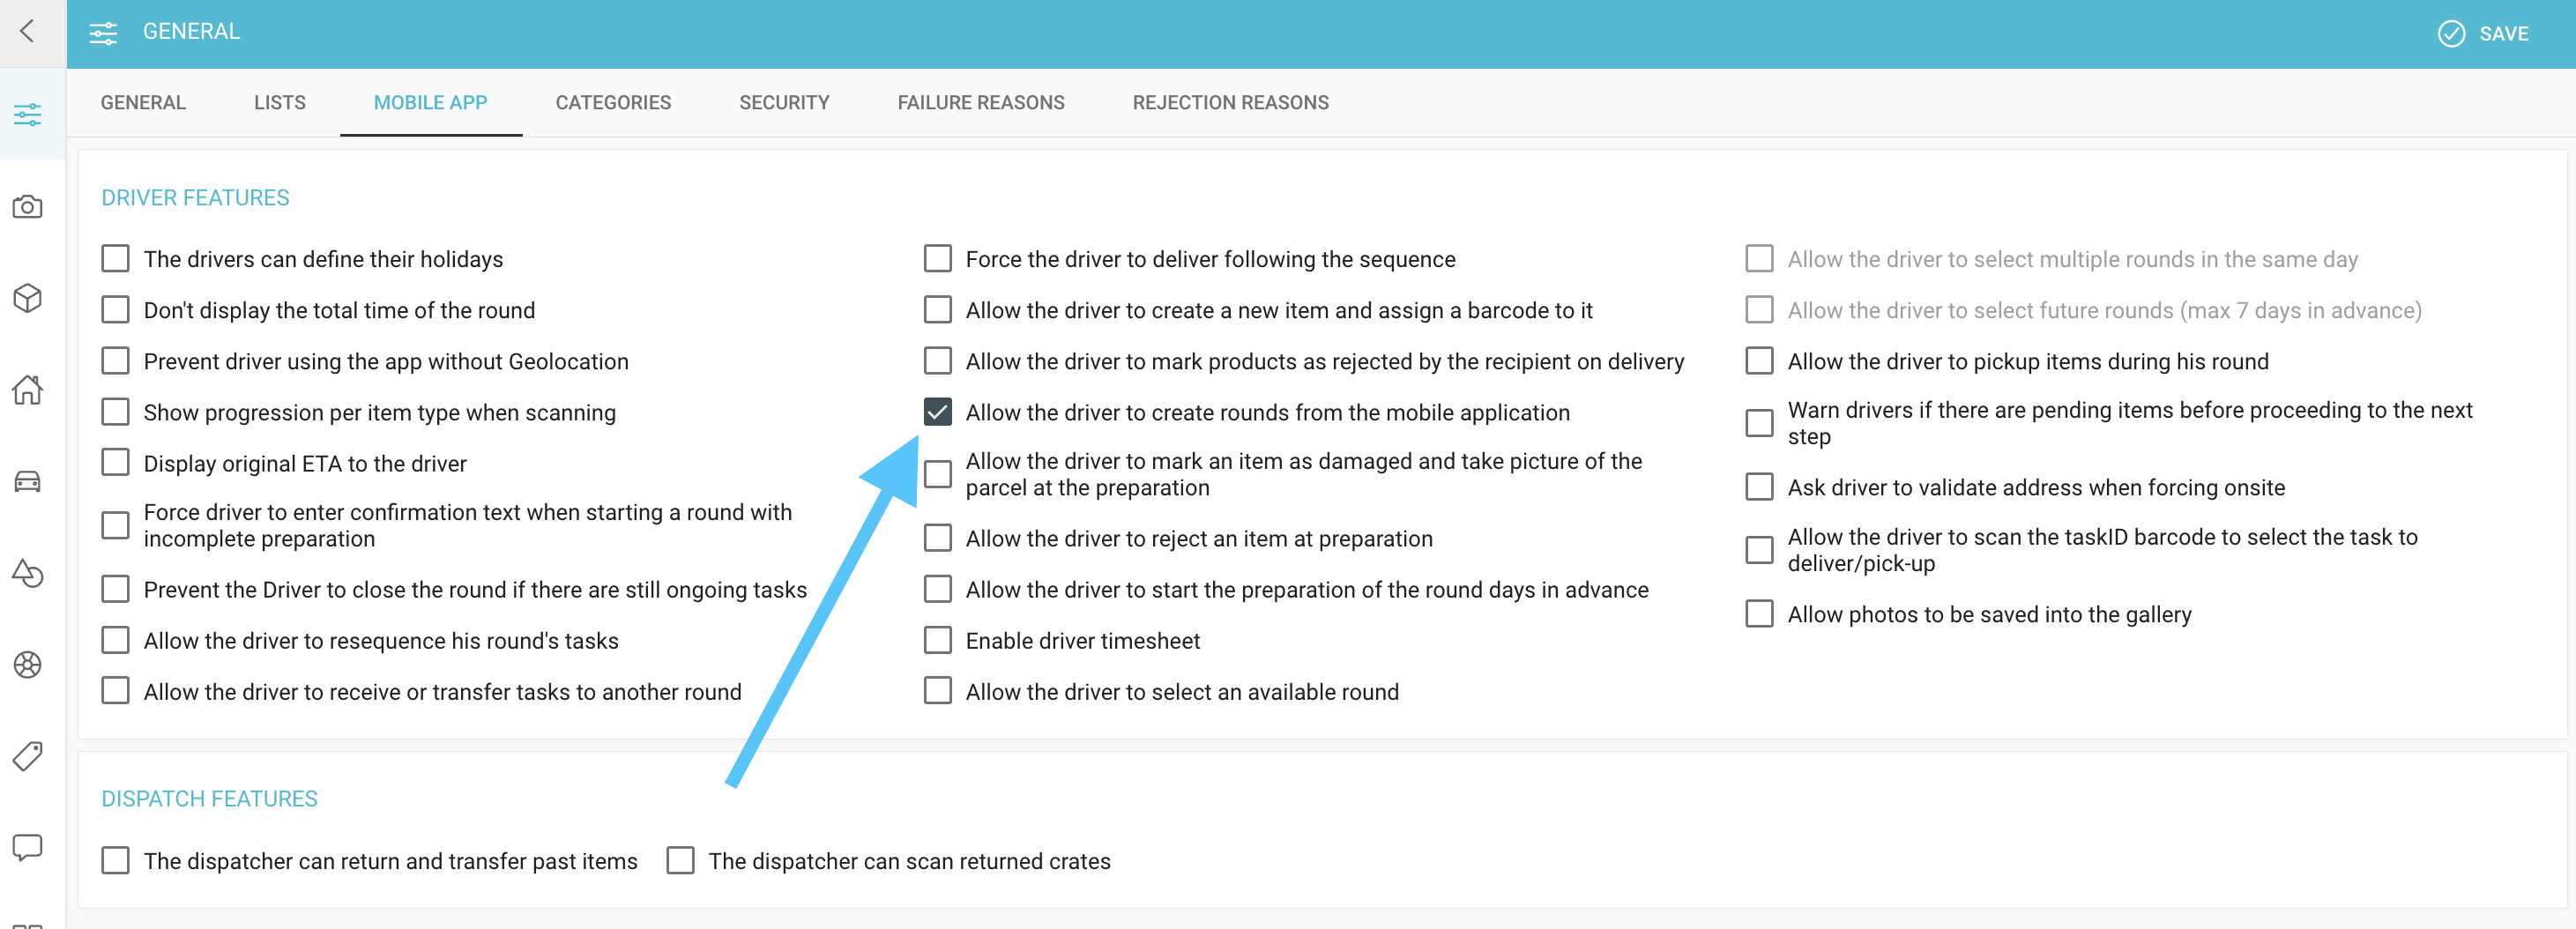Save the settings with SAVE button

[x=2484, y=34]
